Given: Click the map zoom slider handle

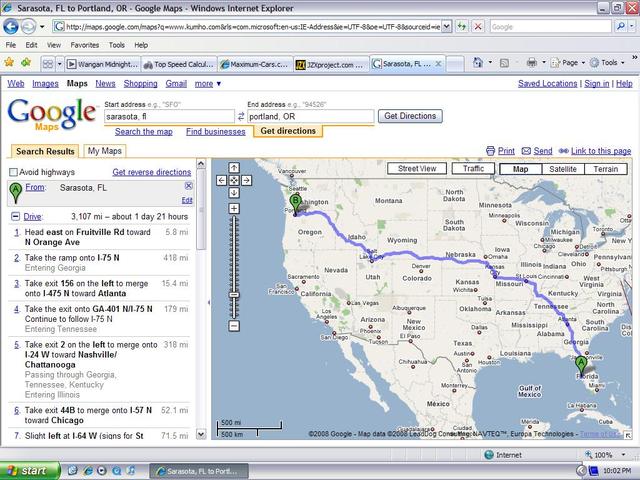Looking at the screenshot, I should tap(234, 295).
